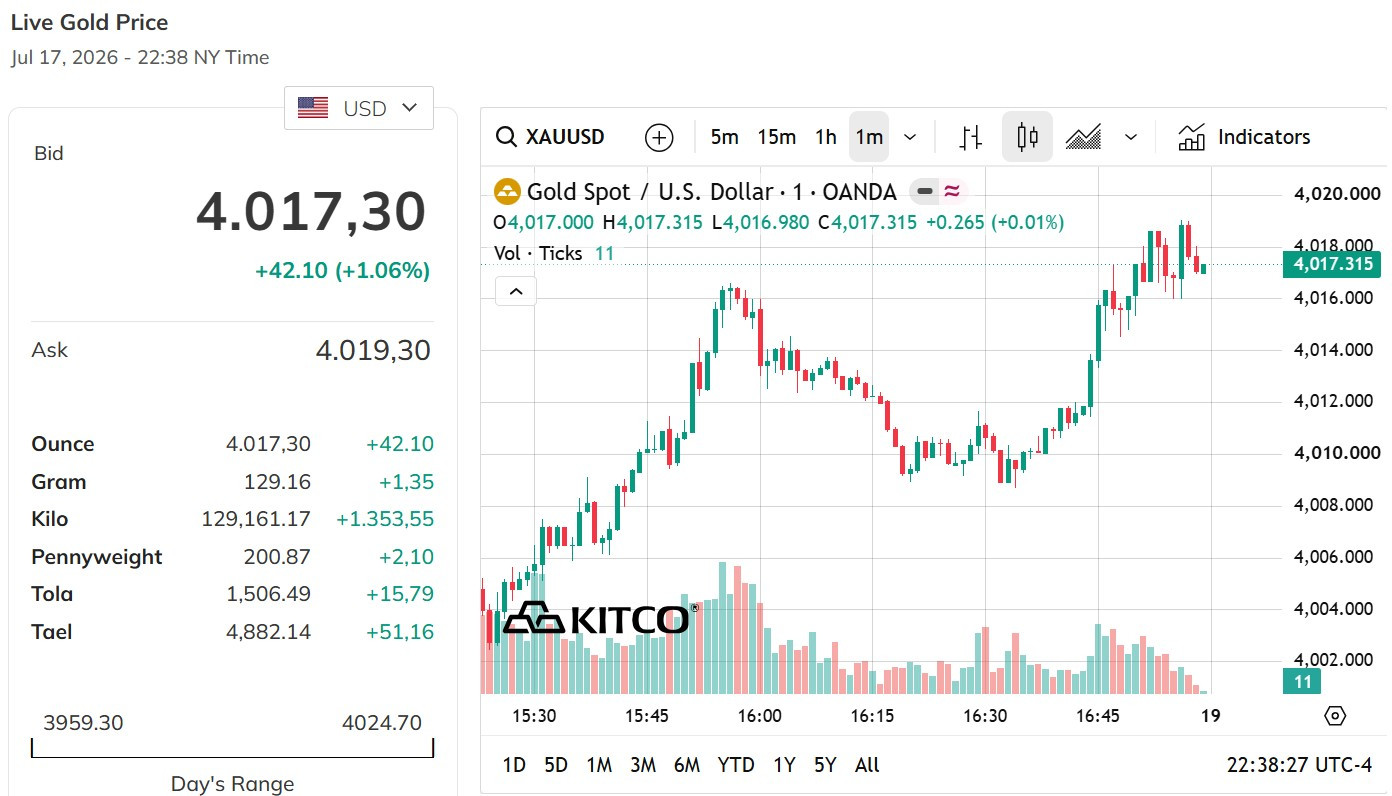The width and height of the screenshot is (1392, 796).
Task: Select the YTD date range
Action: pyautogui.click(x=736, y=765)
